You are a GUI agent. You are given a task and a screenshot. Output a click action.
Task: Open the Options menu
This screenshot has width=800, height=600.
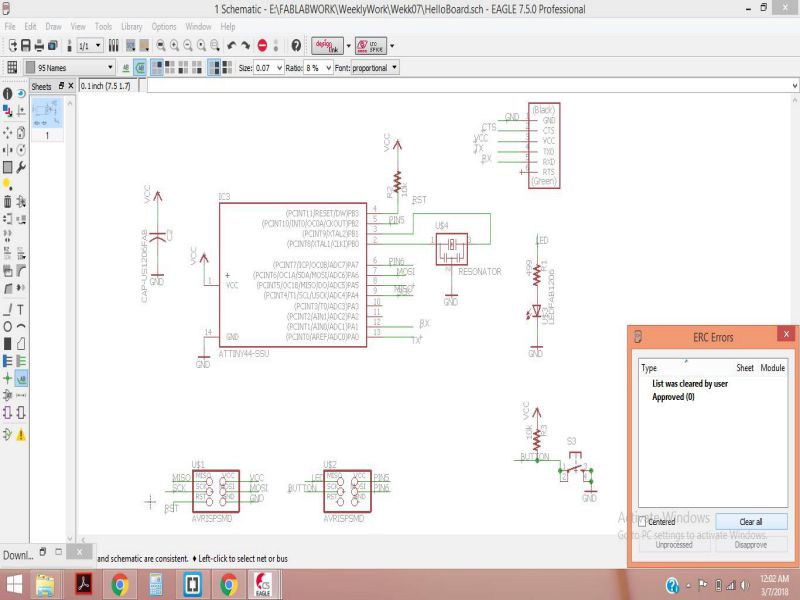pyautogui.click(x=164, y=26)
